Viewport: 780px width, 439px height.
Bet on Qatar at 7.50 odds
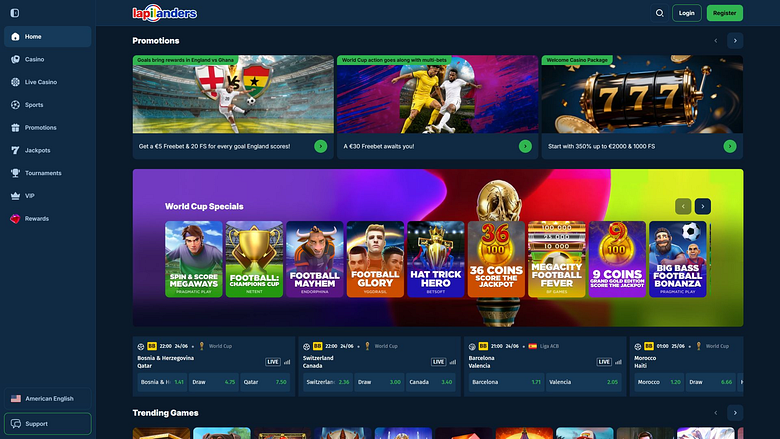pyautogui.click(x=265, y=382)
